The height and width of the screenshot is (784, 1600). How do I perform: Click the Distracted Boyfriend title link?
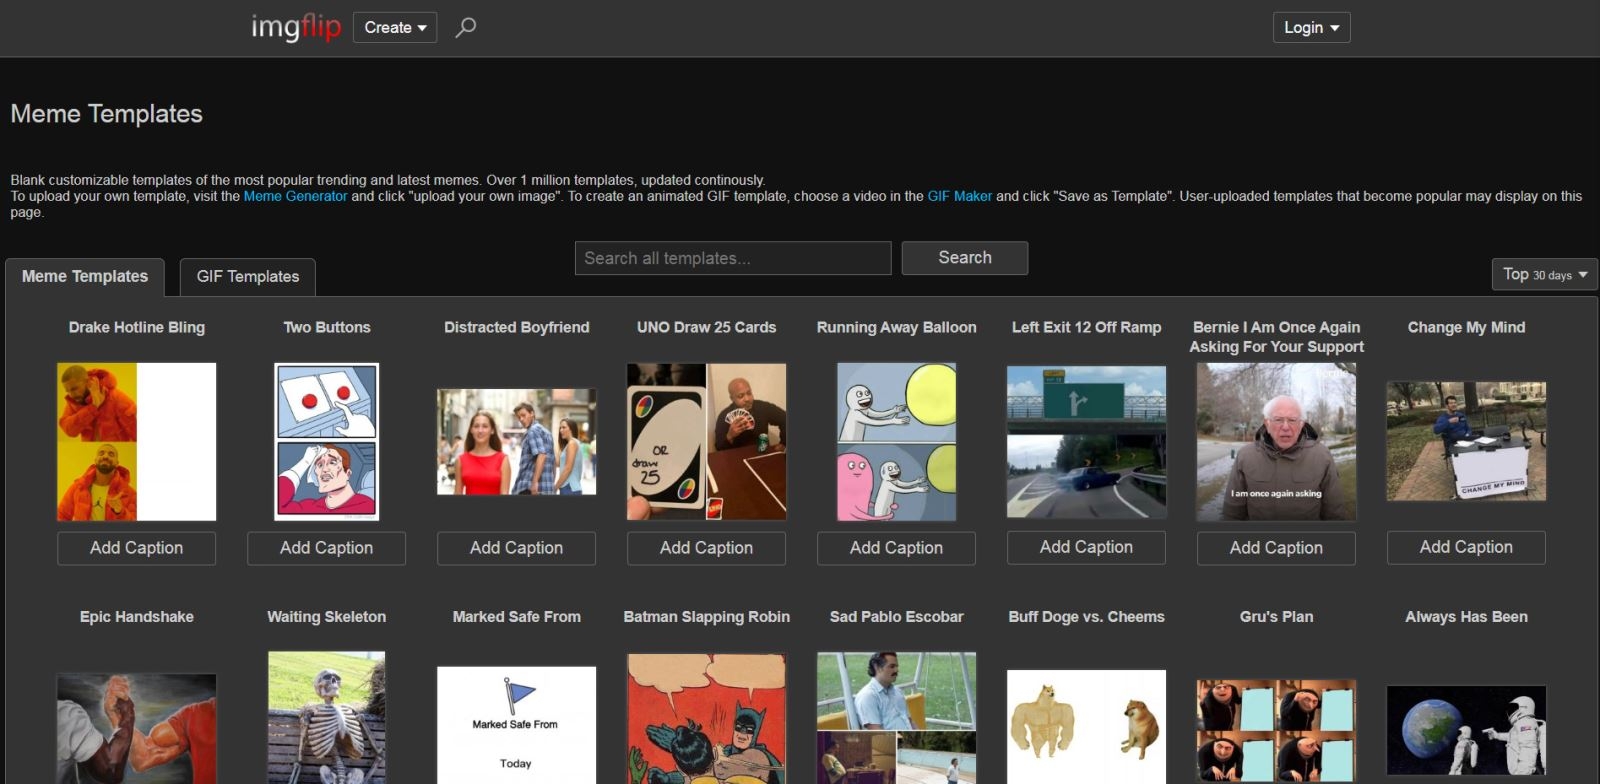[517, 327]
